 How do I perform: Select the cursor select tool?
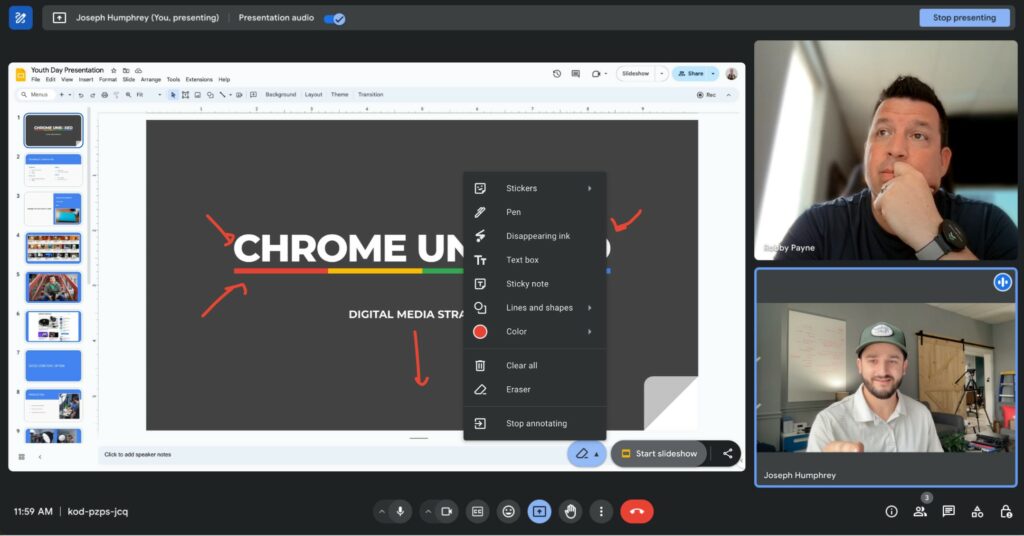coord(173,95)
